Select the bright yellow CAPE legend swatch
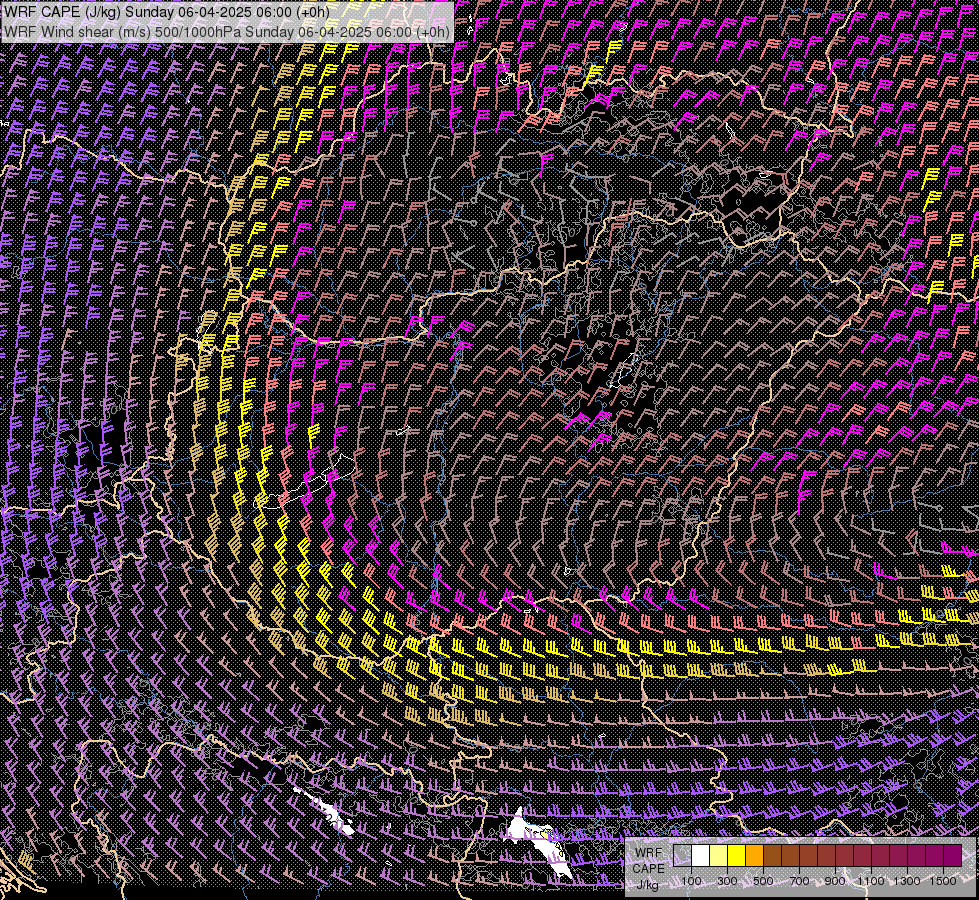Screen dimensions: 979x900 coord(737,856)
